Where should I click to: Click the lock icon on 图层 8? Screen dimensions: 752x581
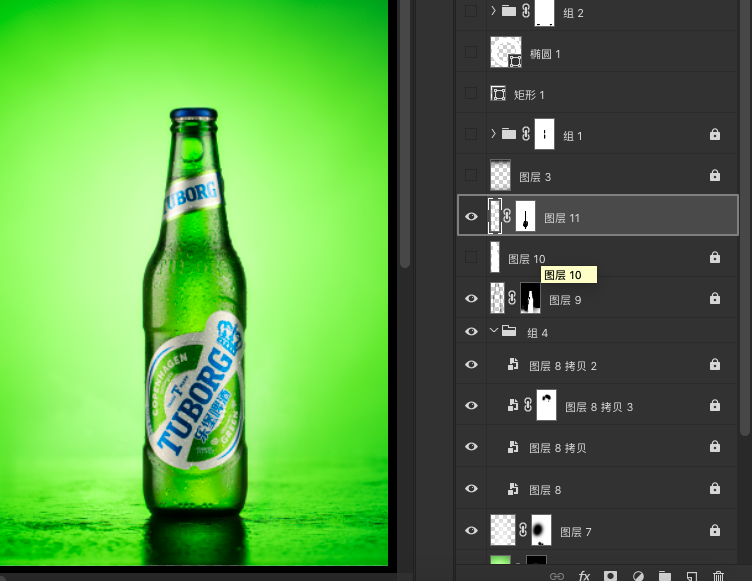[x=715, y=488]
